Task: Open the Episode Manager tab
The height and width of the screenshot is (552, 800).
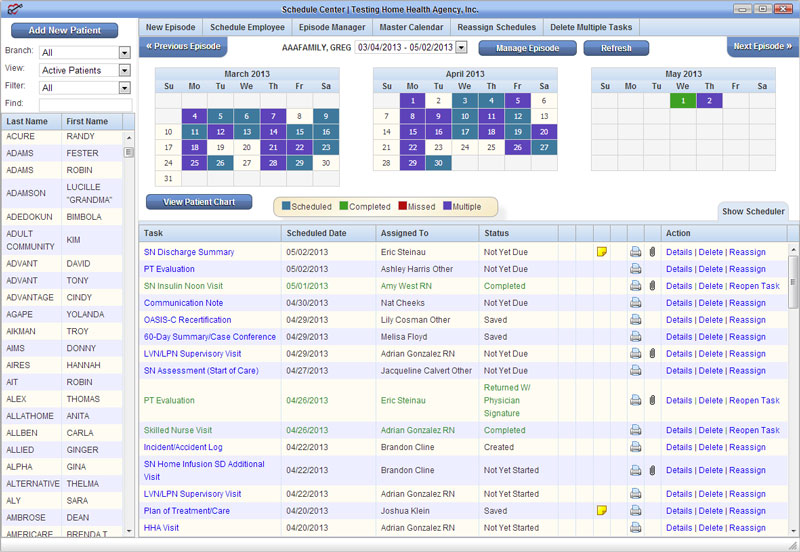Action: click(x=332, y=27)
